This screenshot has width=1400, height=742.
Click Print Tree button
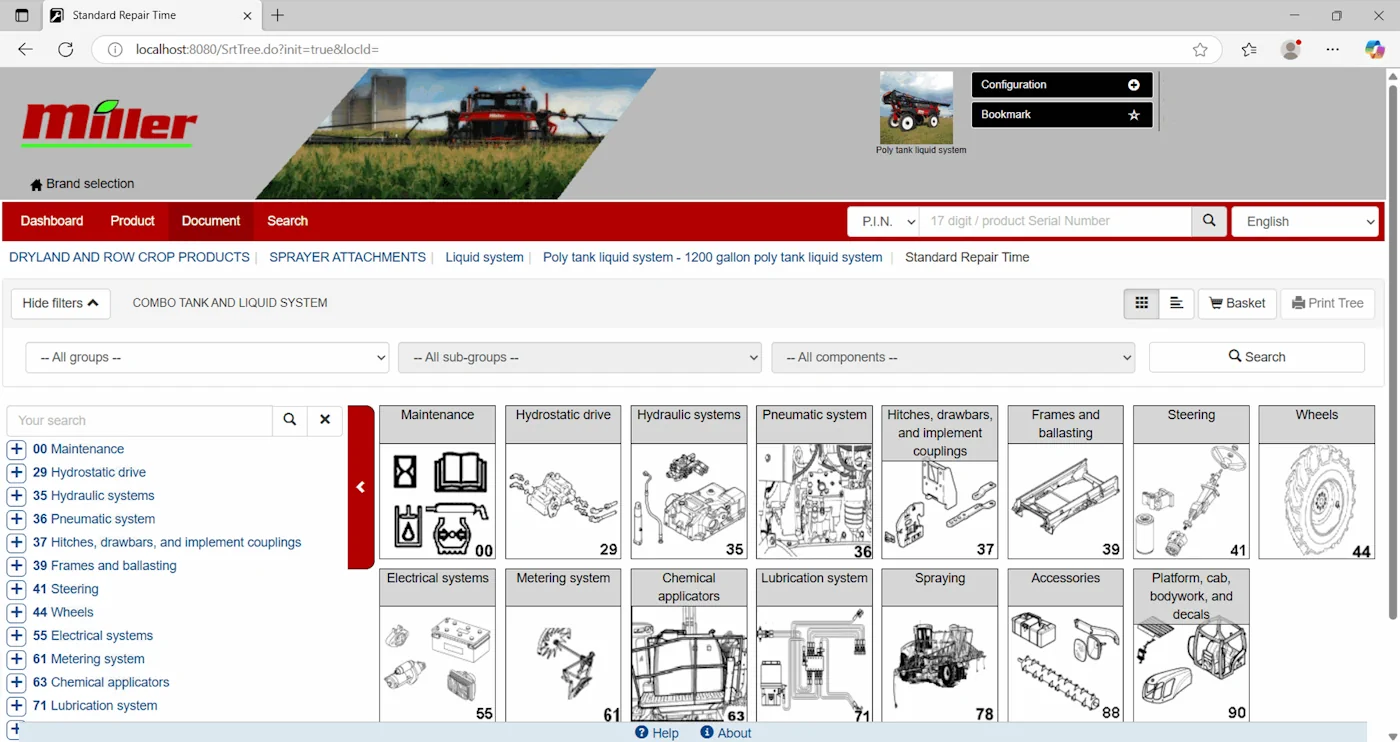(1327, 303)
